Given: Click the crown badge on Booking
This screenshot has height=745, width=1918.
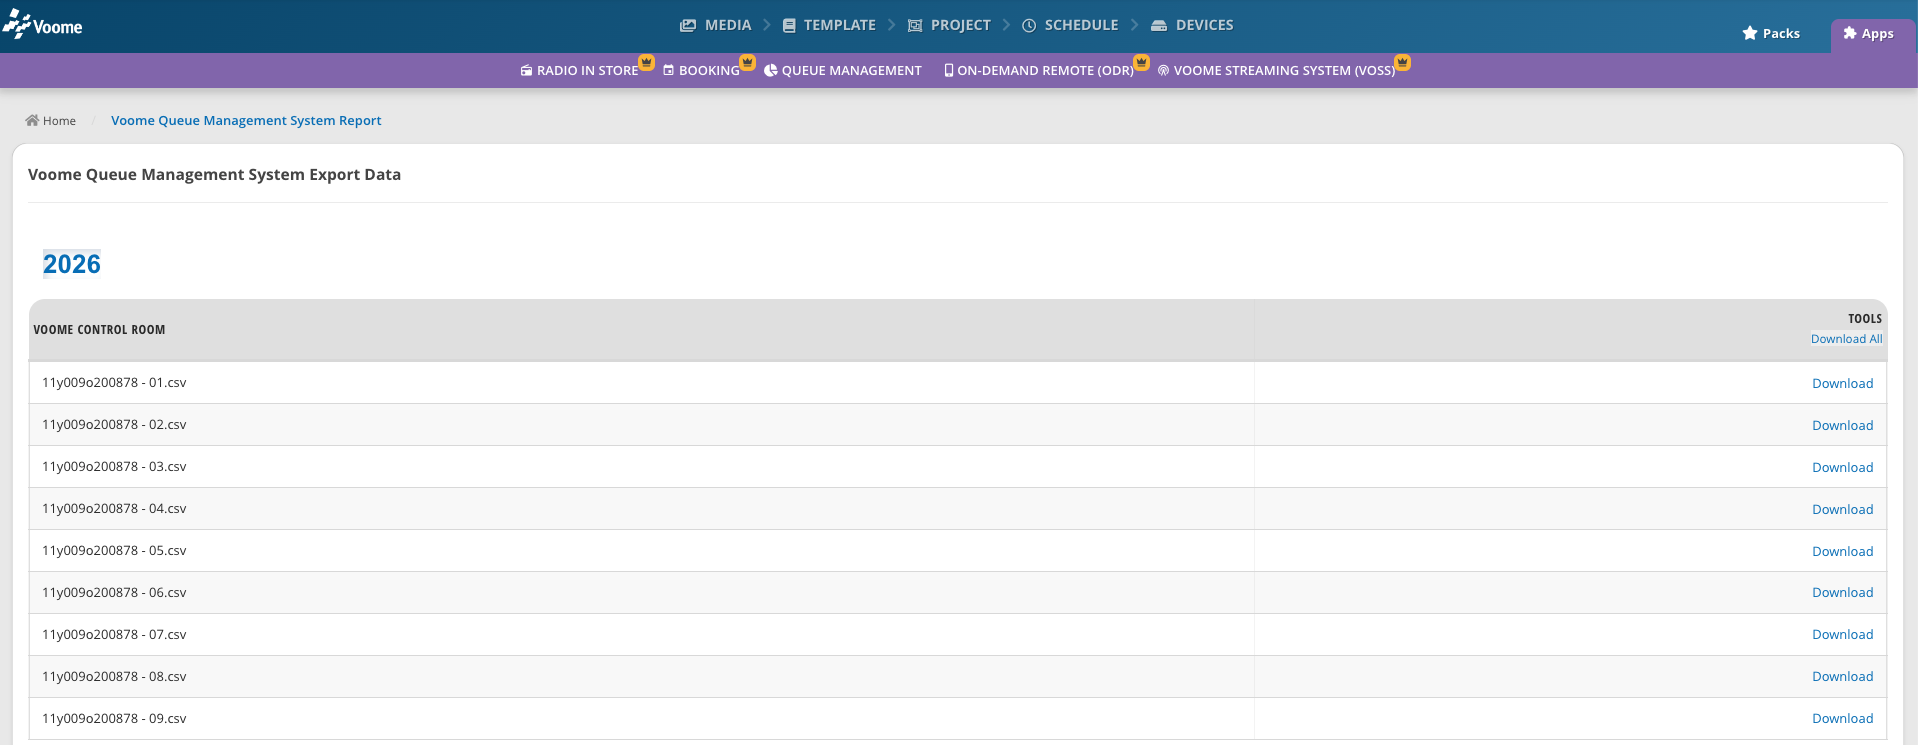Looking at the screenshot, I should click(747, 62).
